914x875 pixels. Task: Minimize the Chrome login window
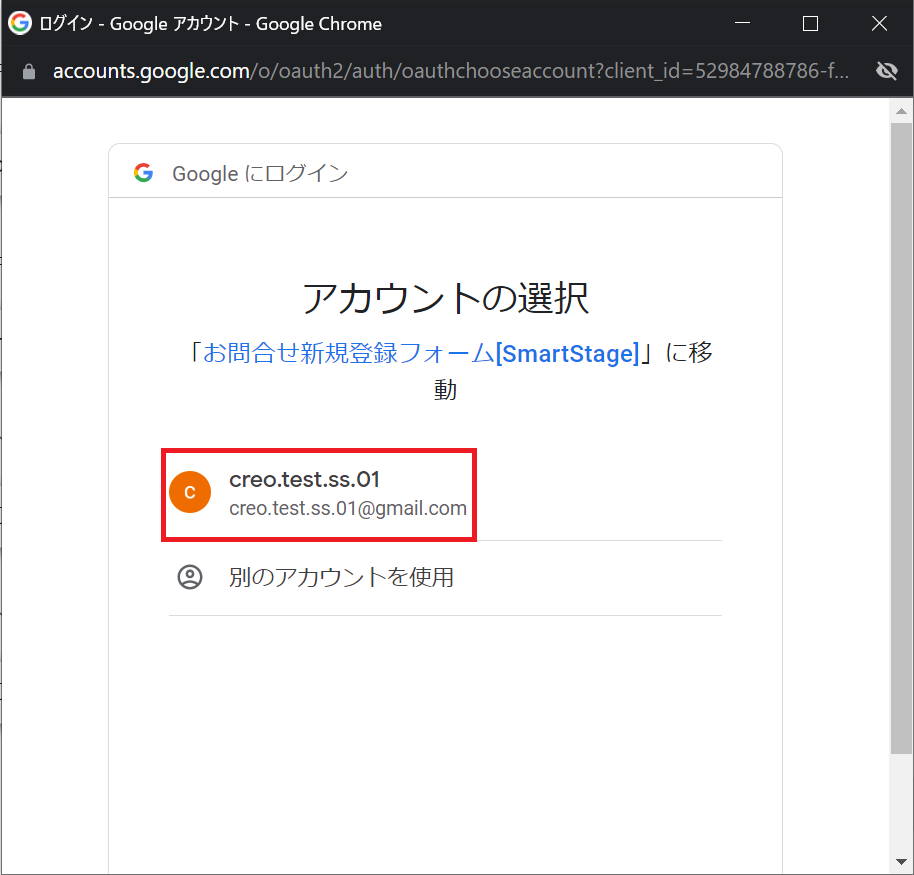742,23
